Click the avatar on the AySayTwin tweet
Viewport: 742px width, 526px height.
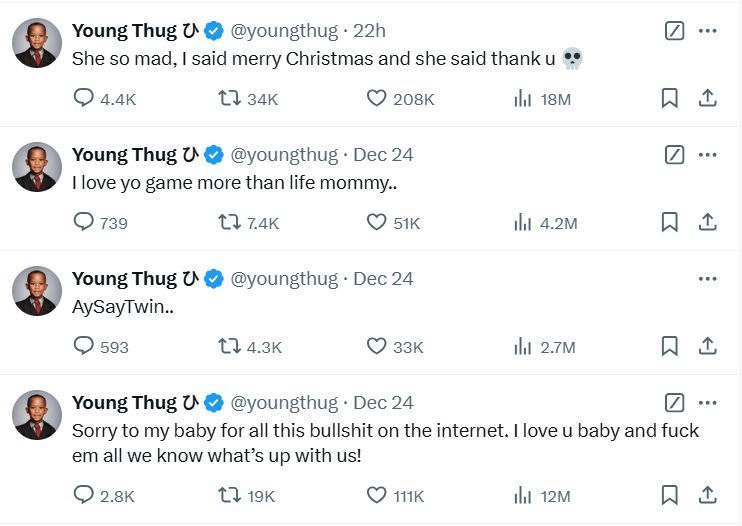tap(37, 291)
